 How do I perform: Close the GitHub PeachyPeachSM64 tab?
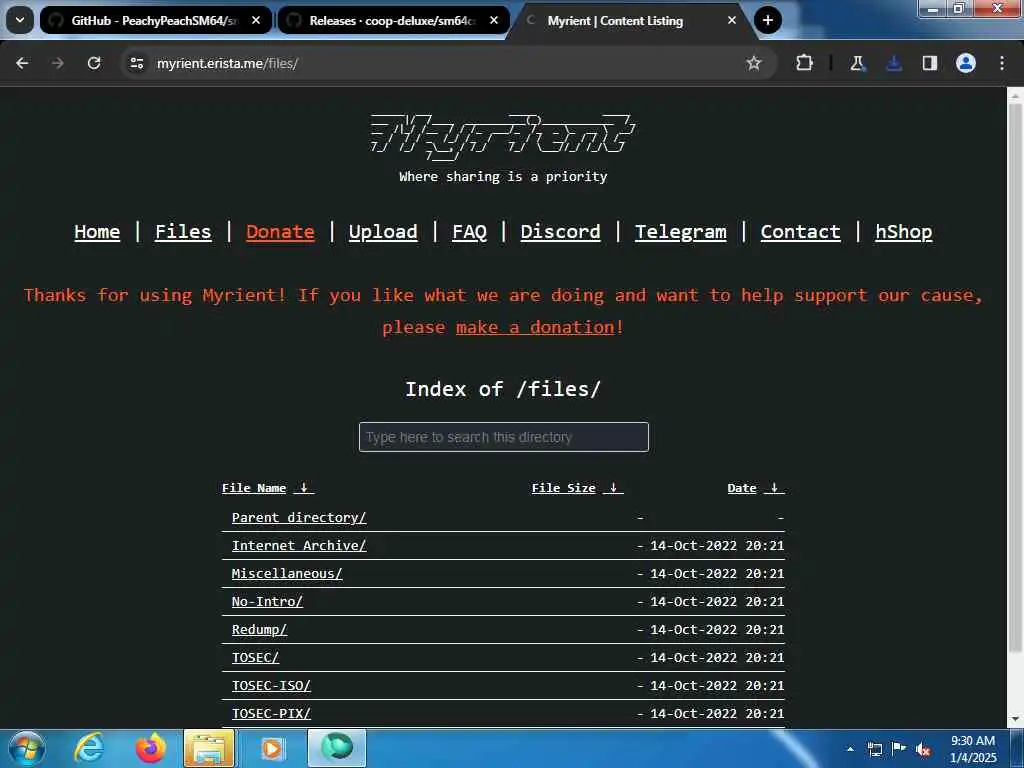tap(256, 20)
